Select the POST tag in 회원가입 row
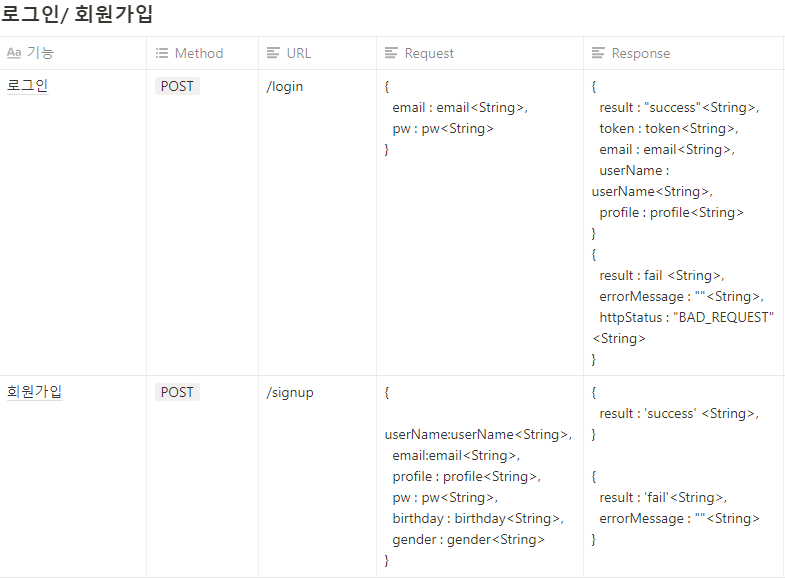 (177, 392)
